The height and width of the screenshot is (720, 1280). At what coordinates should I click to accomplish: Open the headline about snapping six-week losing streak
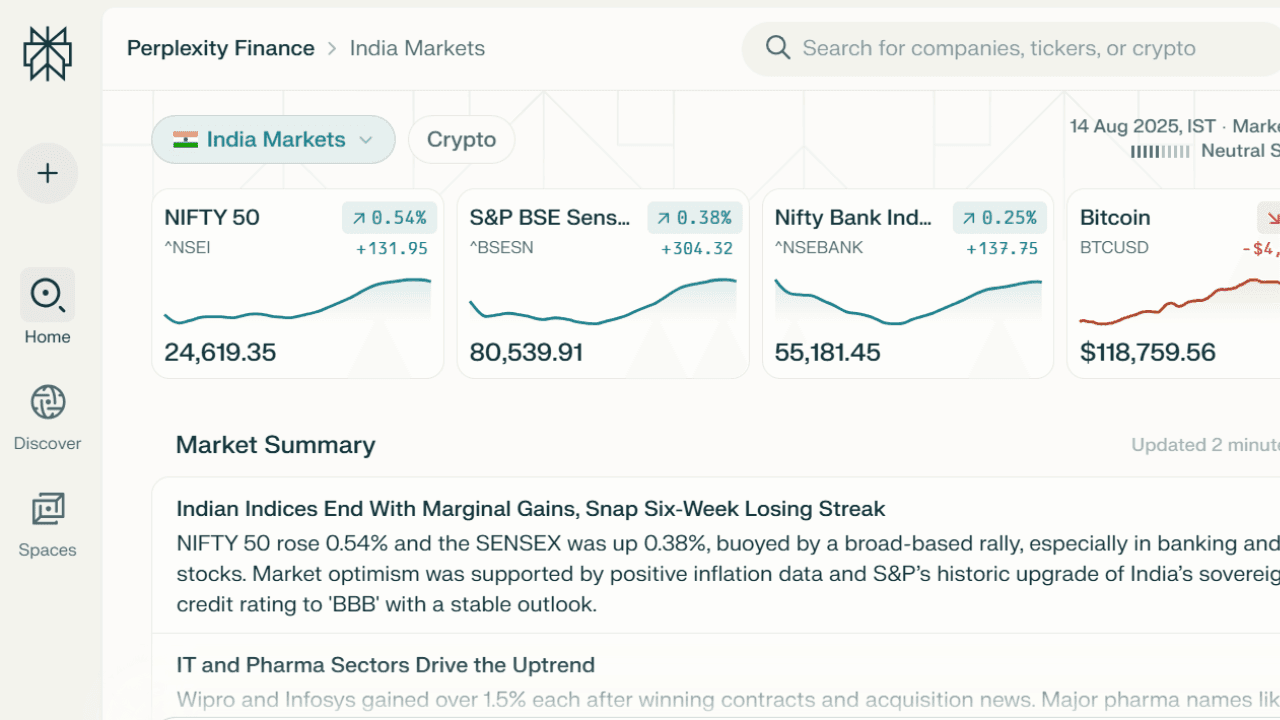(531, 508)
